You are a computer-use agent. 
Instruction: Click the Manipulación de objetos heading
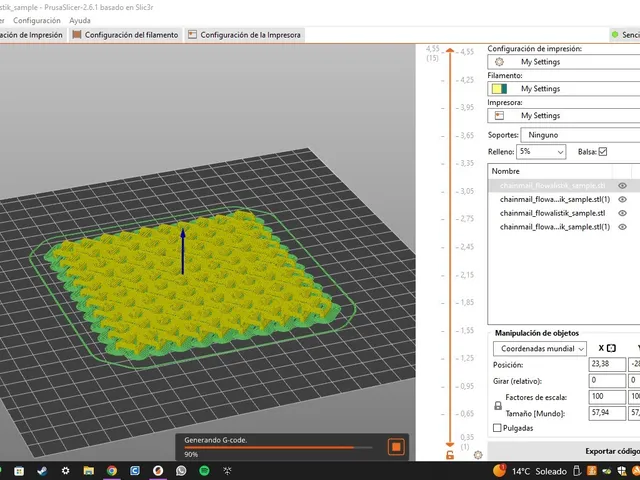(x=537, y=333)
